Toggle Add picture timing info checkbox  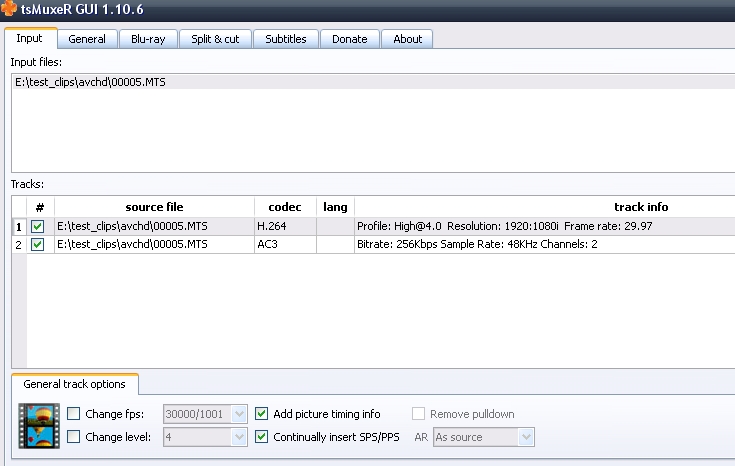[262, 413]
